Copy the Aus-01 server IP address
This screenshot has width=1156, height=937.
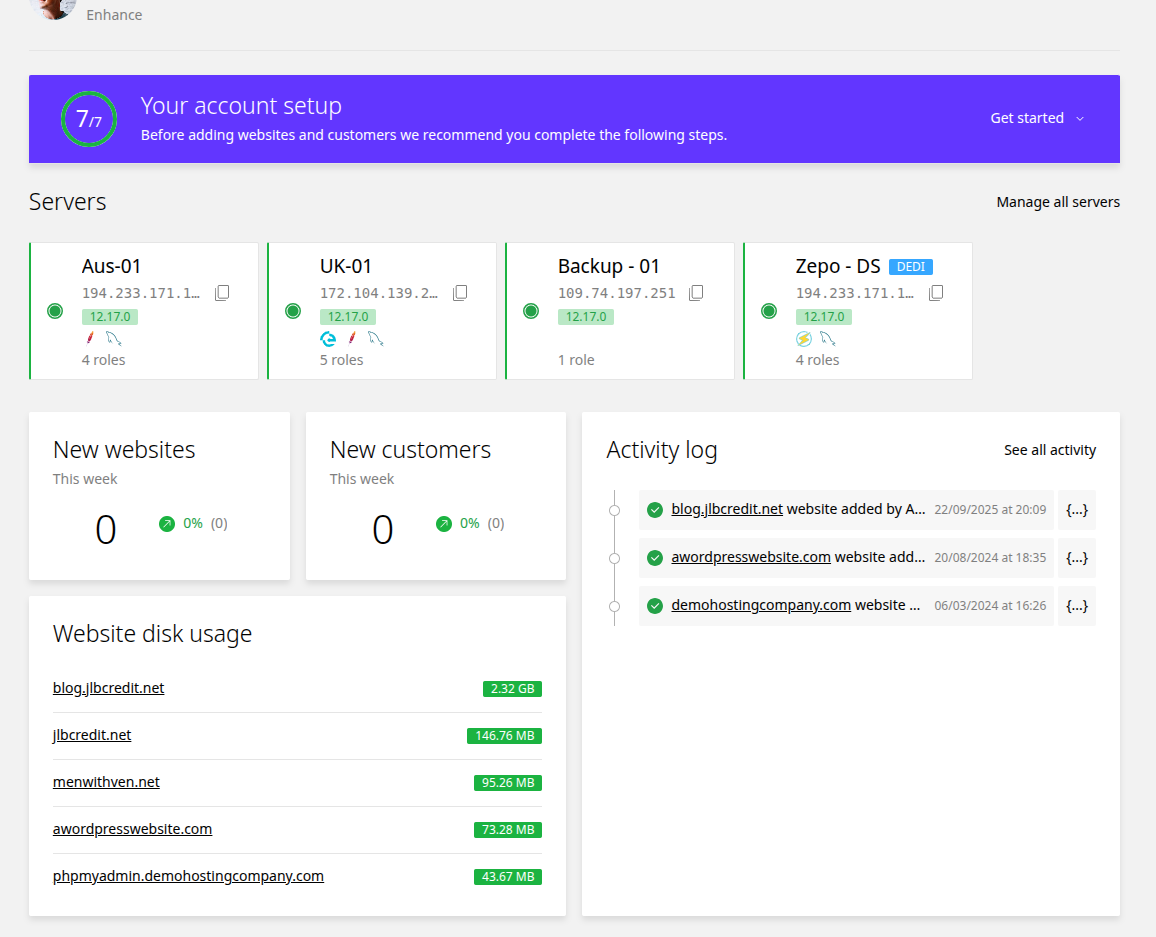[222, 293]
